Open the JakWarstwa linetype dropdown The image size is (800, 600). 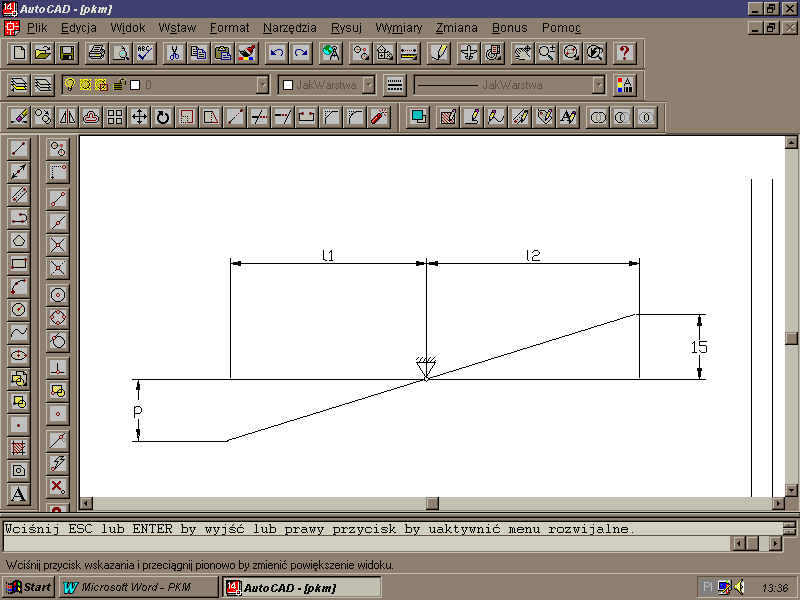(598, 85)
